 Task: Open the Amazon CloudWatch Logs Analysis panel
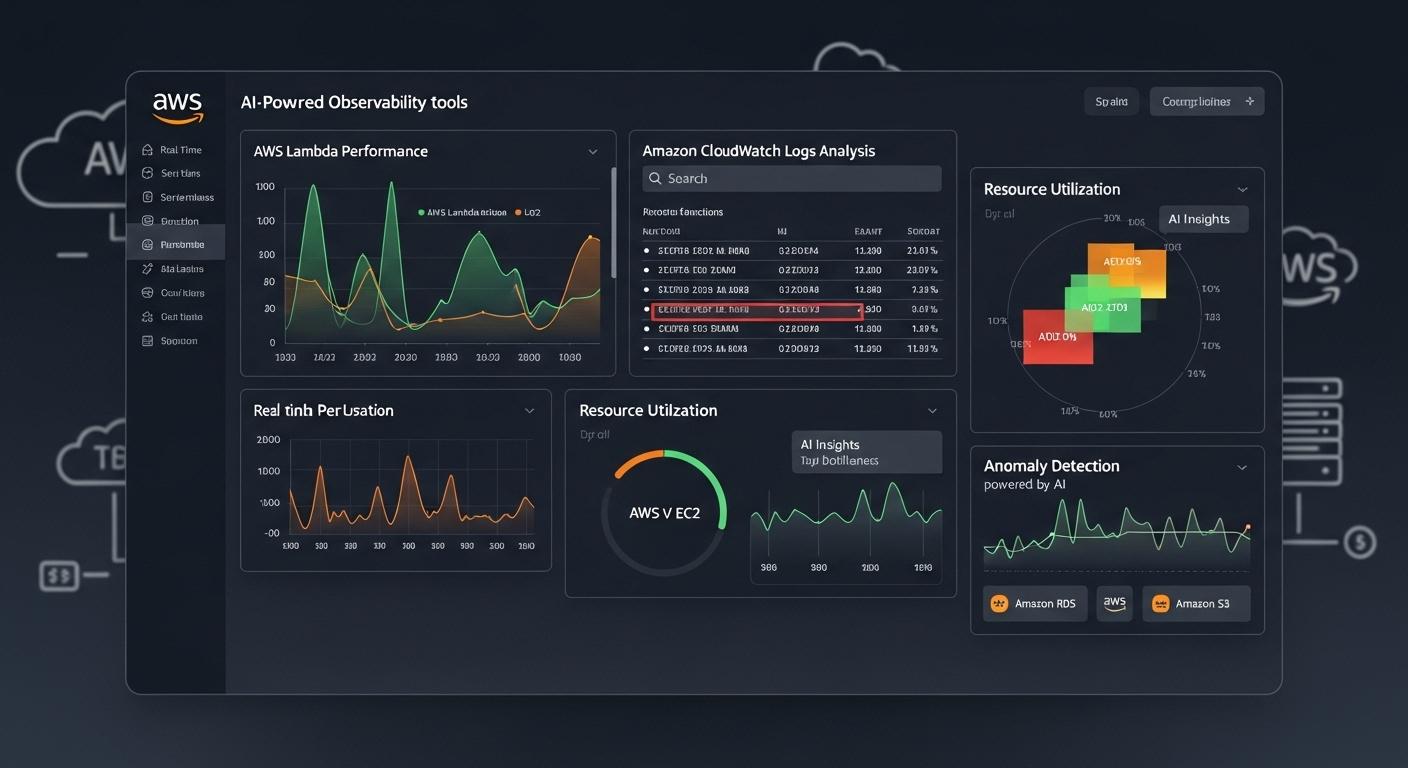tap(757, 150)
